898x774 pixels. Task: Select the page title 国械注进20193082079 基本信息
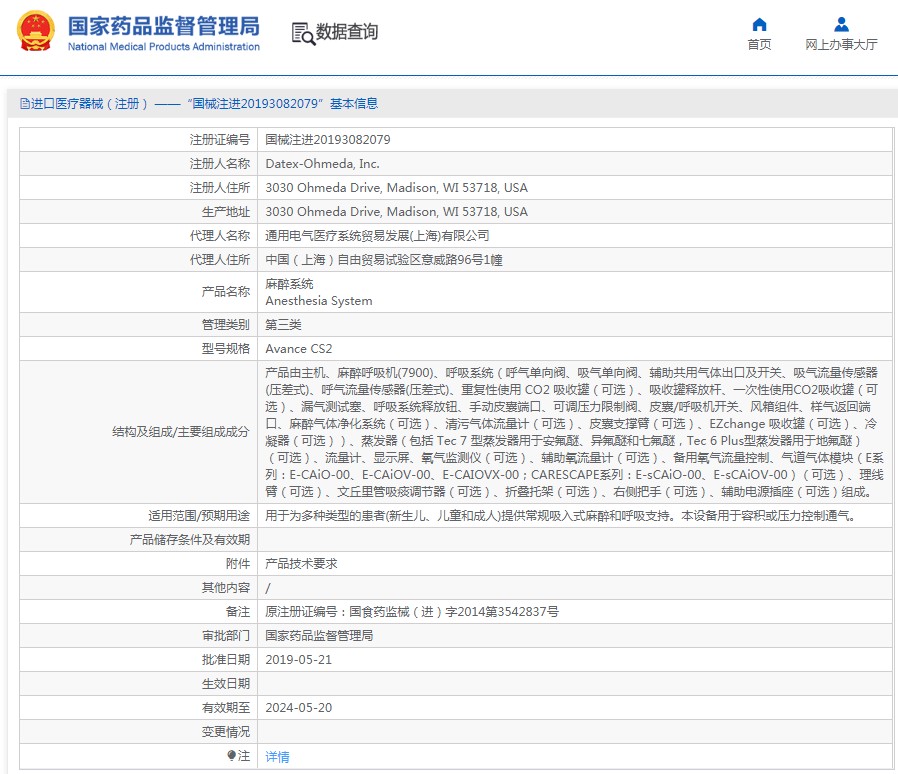point(283,104)
